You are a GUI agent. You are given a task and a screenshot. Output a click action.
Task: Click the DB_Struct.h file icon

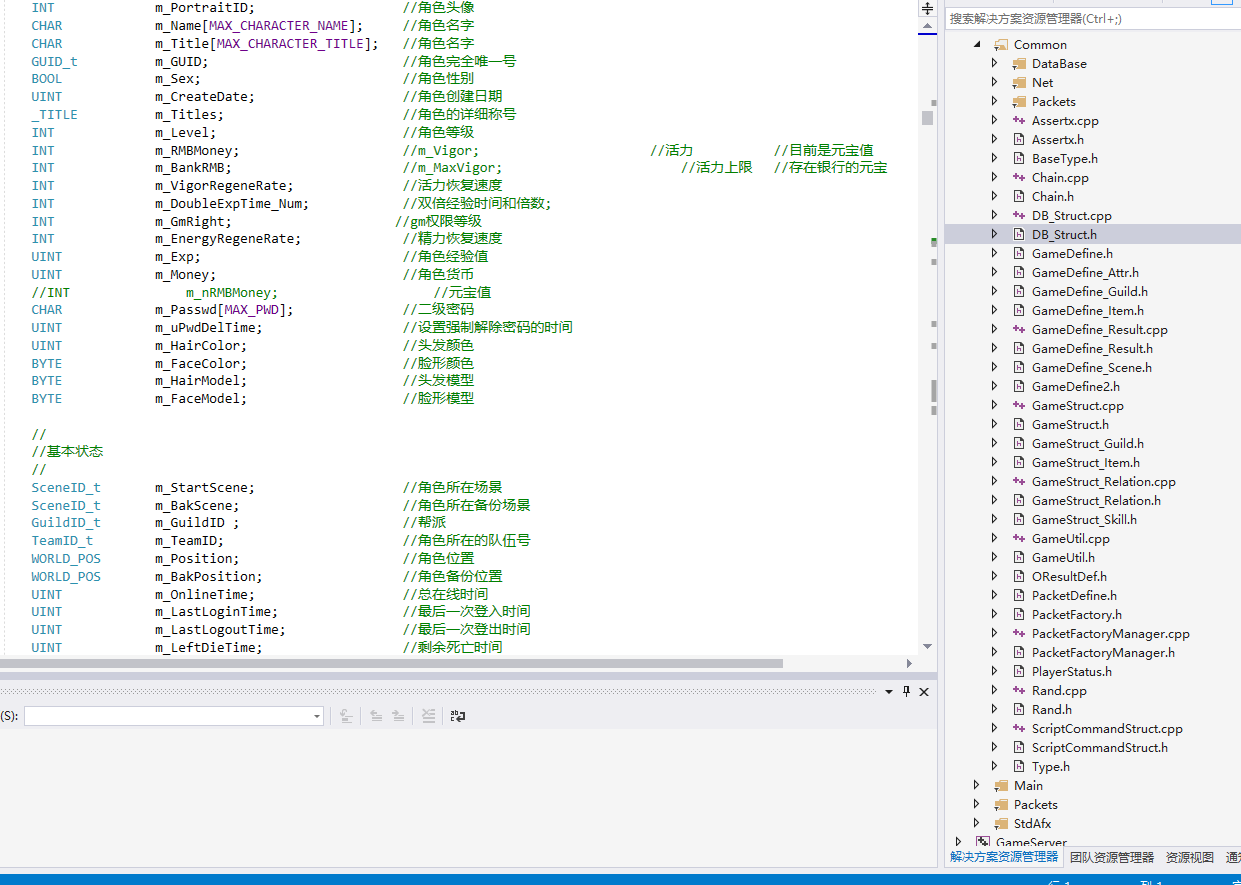(1019, 234)
